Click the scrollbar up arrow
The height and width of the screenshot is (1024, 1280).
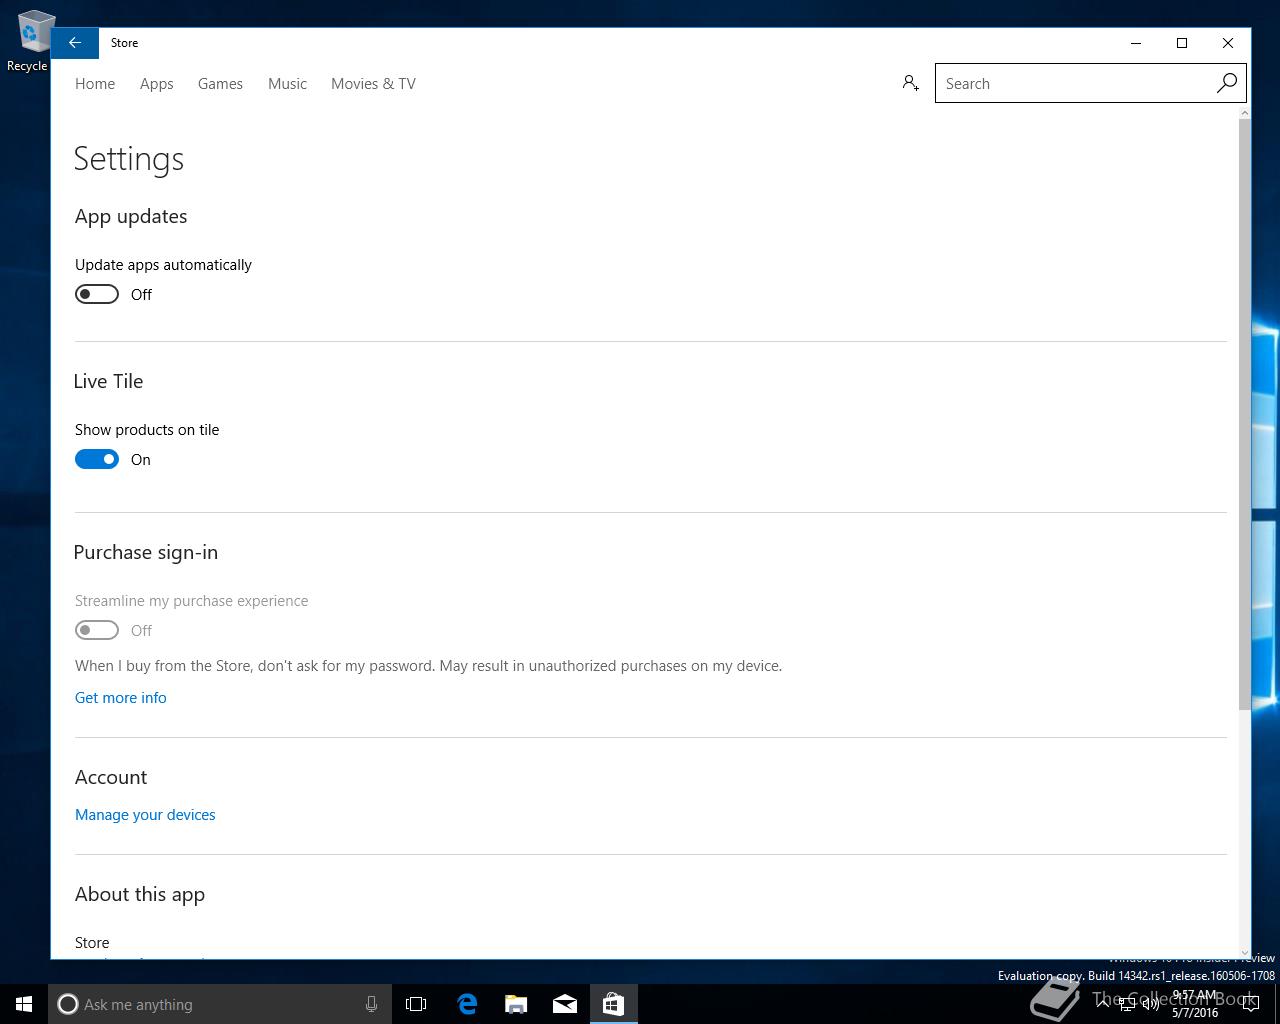point(1244,113)
